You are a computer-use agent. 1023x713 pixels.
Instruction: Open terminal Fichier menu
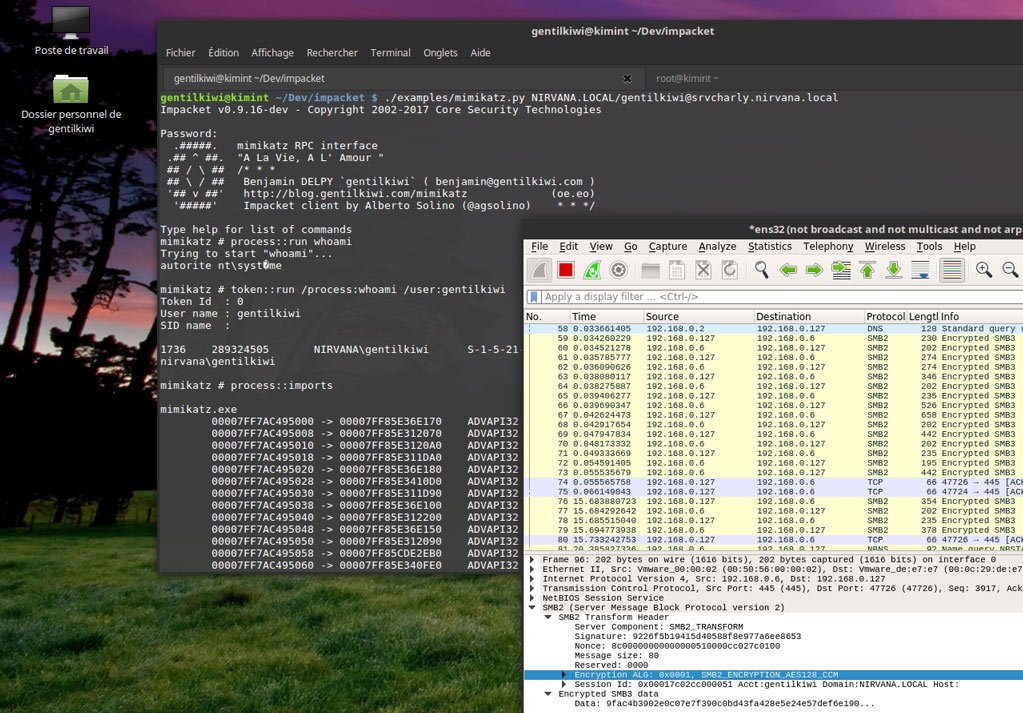pos(180,53)
